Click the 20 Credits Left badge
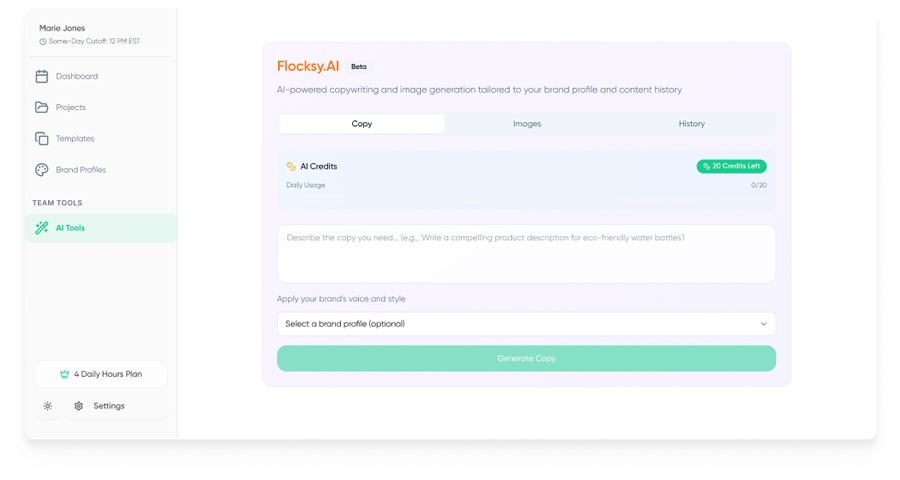 [731, 167]
